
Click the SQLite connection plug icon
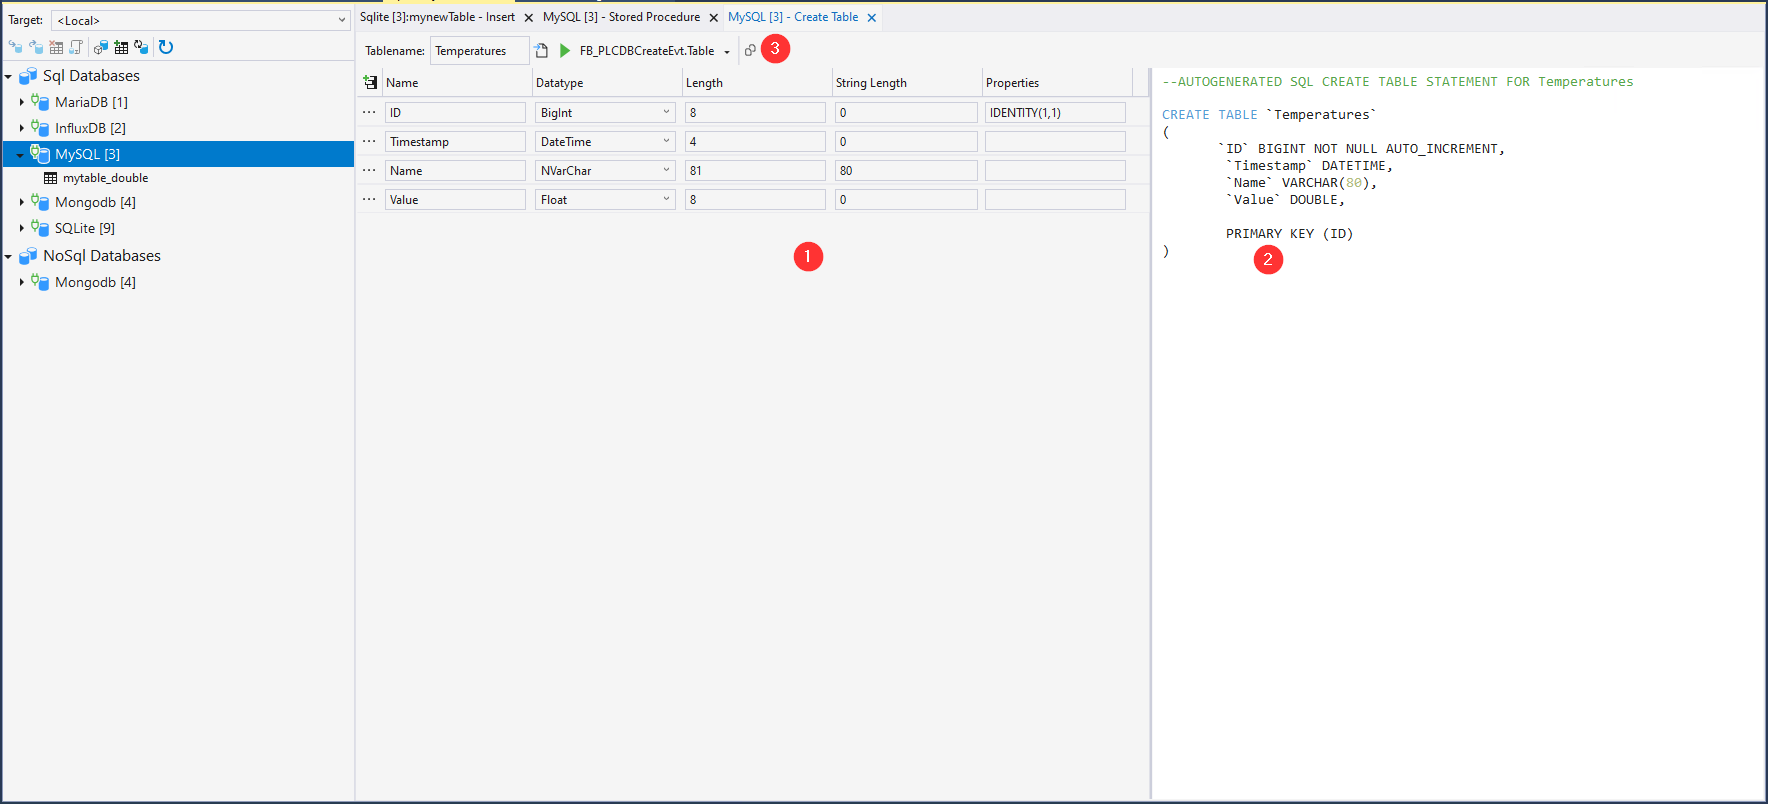40,227
